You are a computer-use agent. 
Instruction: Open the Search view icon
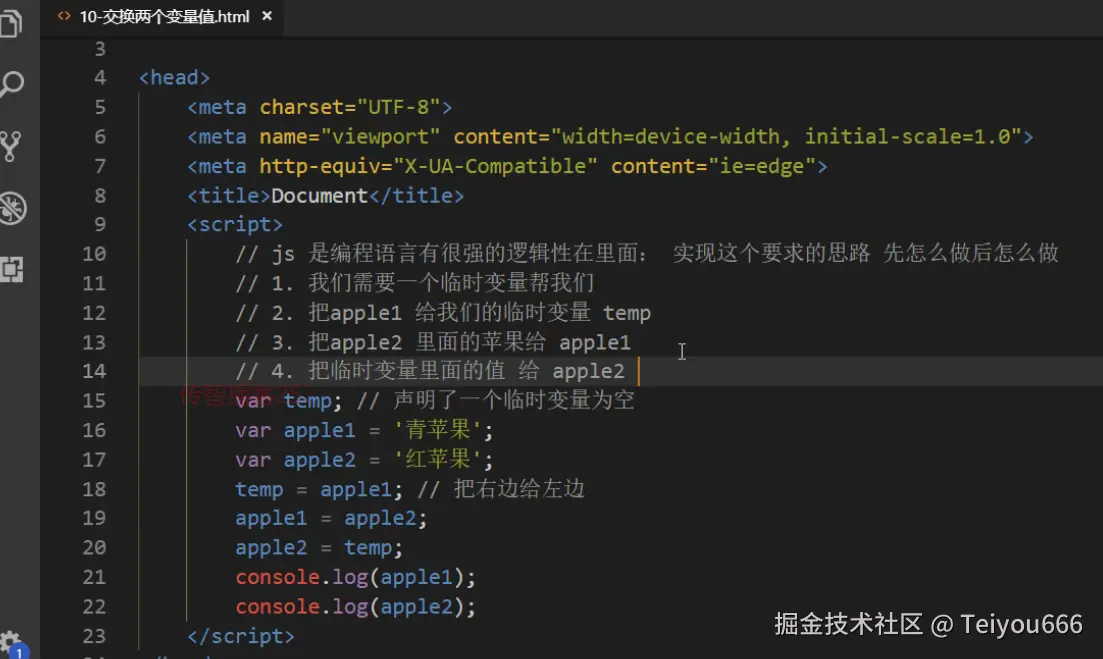coord(11,84)
